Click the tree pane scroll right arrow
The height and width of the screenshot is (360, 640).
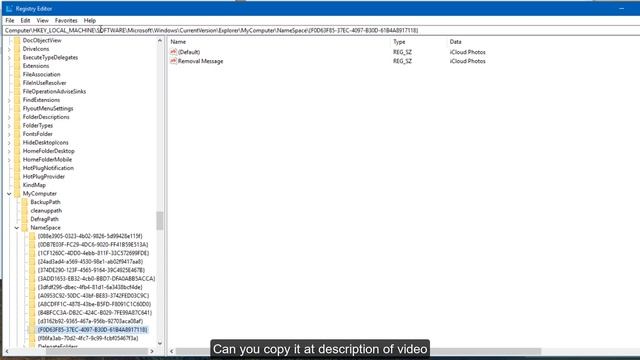pyautogui.click(x=152, y=351)
